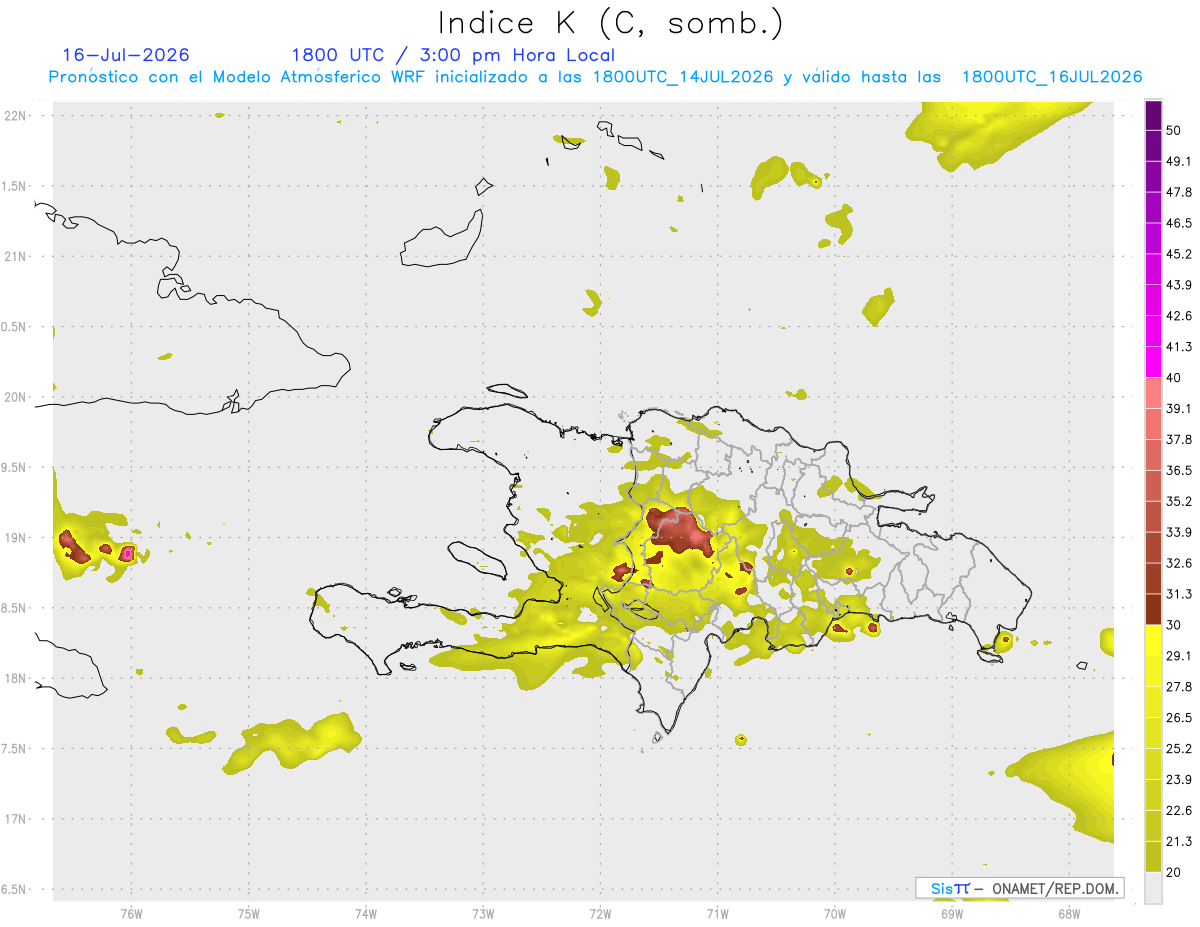
Task: Click the date label "16-Jul-2026"
Action: coord(126,55)
